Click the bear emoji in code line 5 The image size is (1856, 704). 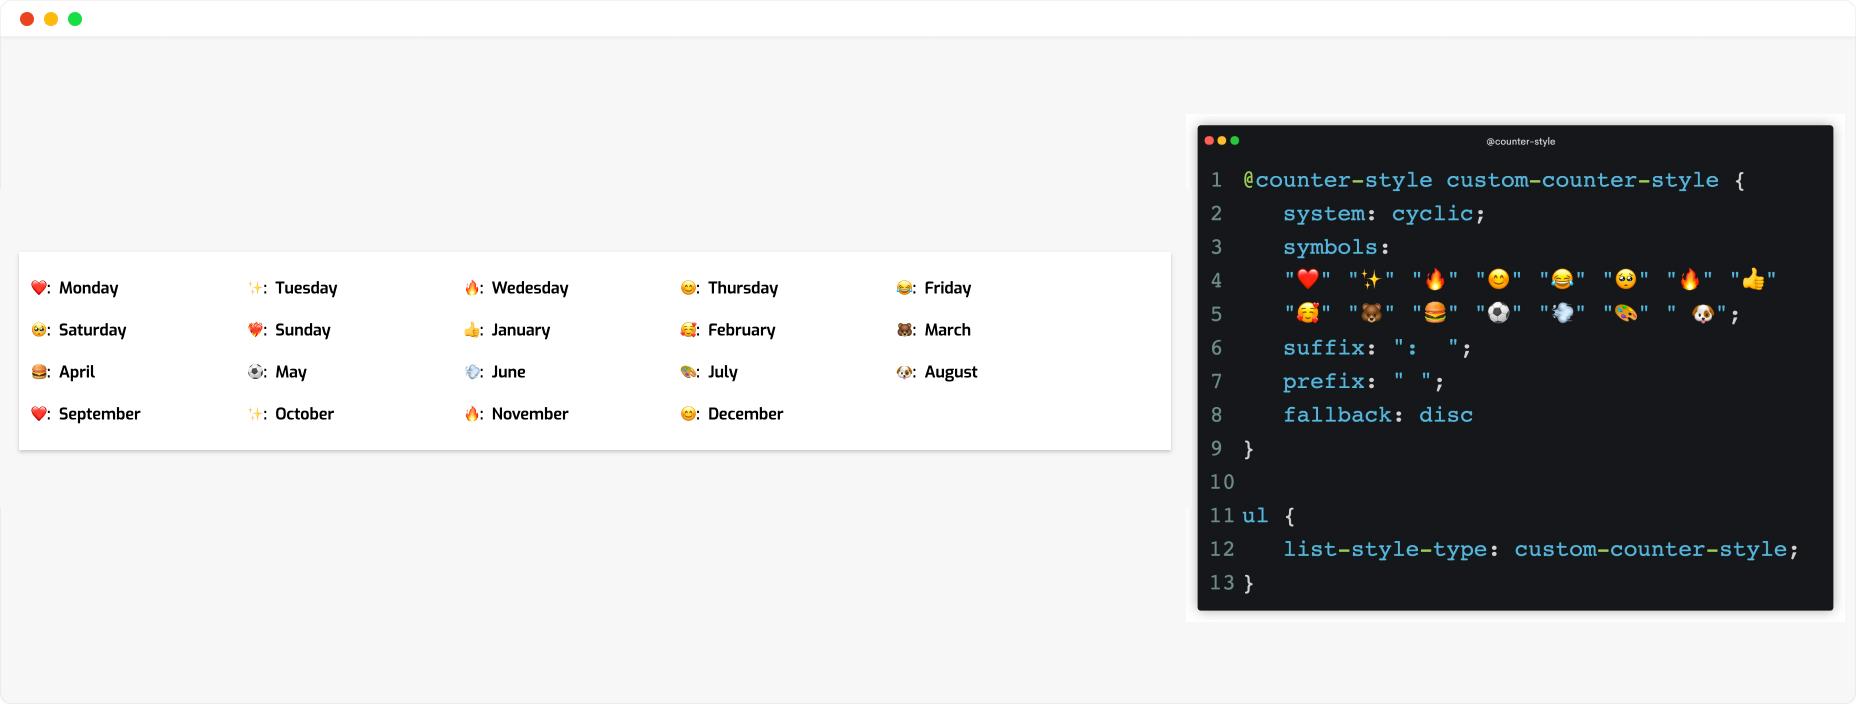1371,314
